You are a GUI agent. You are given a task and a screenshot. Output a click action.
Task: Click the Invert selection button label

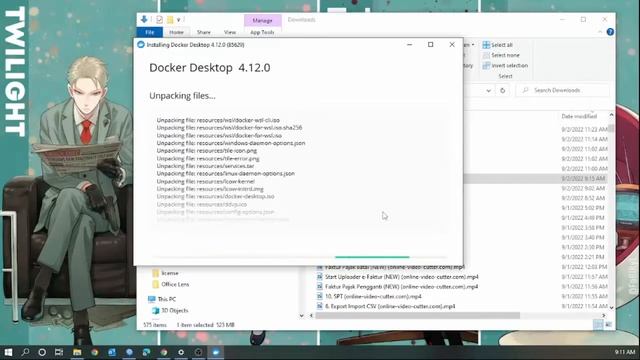[509, 66]
